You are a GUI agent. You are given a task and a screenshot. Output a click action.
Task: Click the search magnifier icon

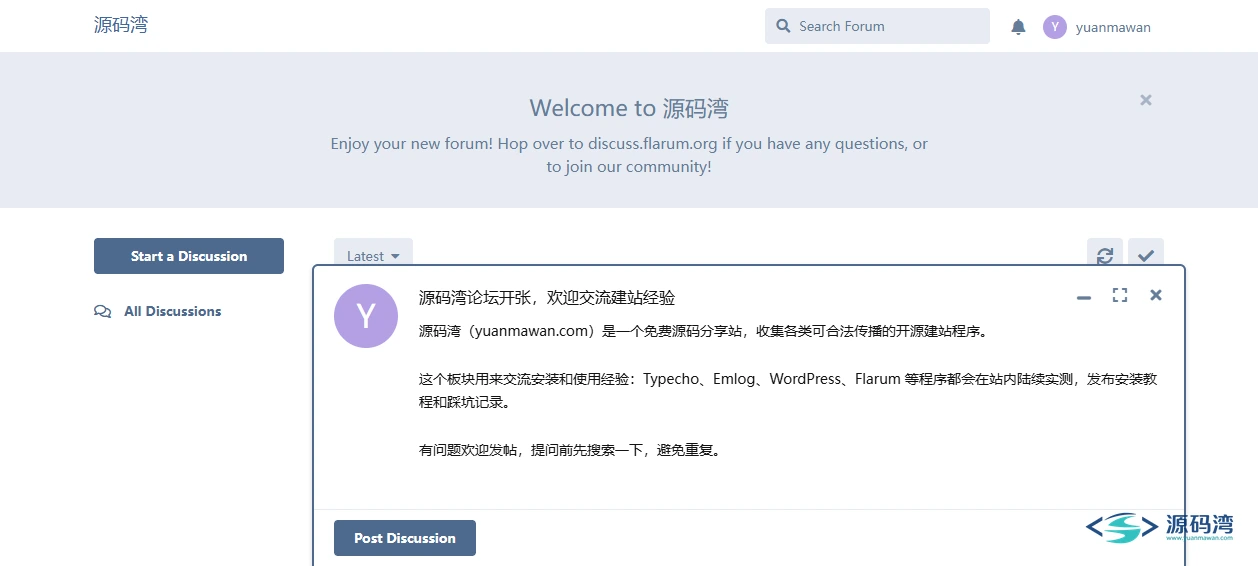click(783, 27)
